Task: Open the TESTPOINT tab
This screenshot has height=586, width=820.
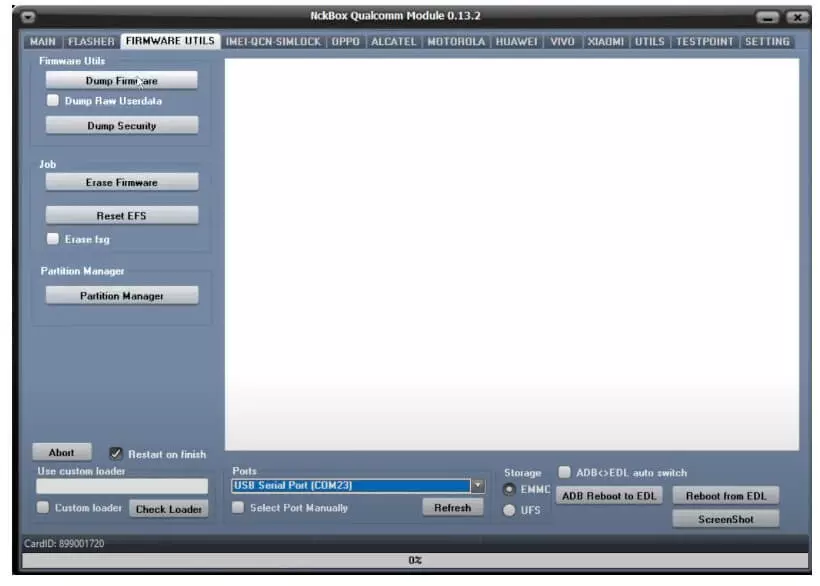Action: tap(704, 42)
